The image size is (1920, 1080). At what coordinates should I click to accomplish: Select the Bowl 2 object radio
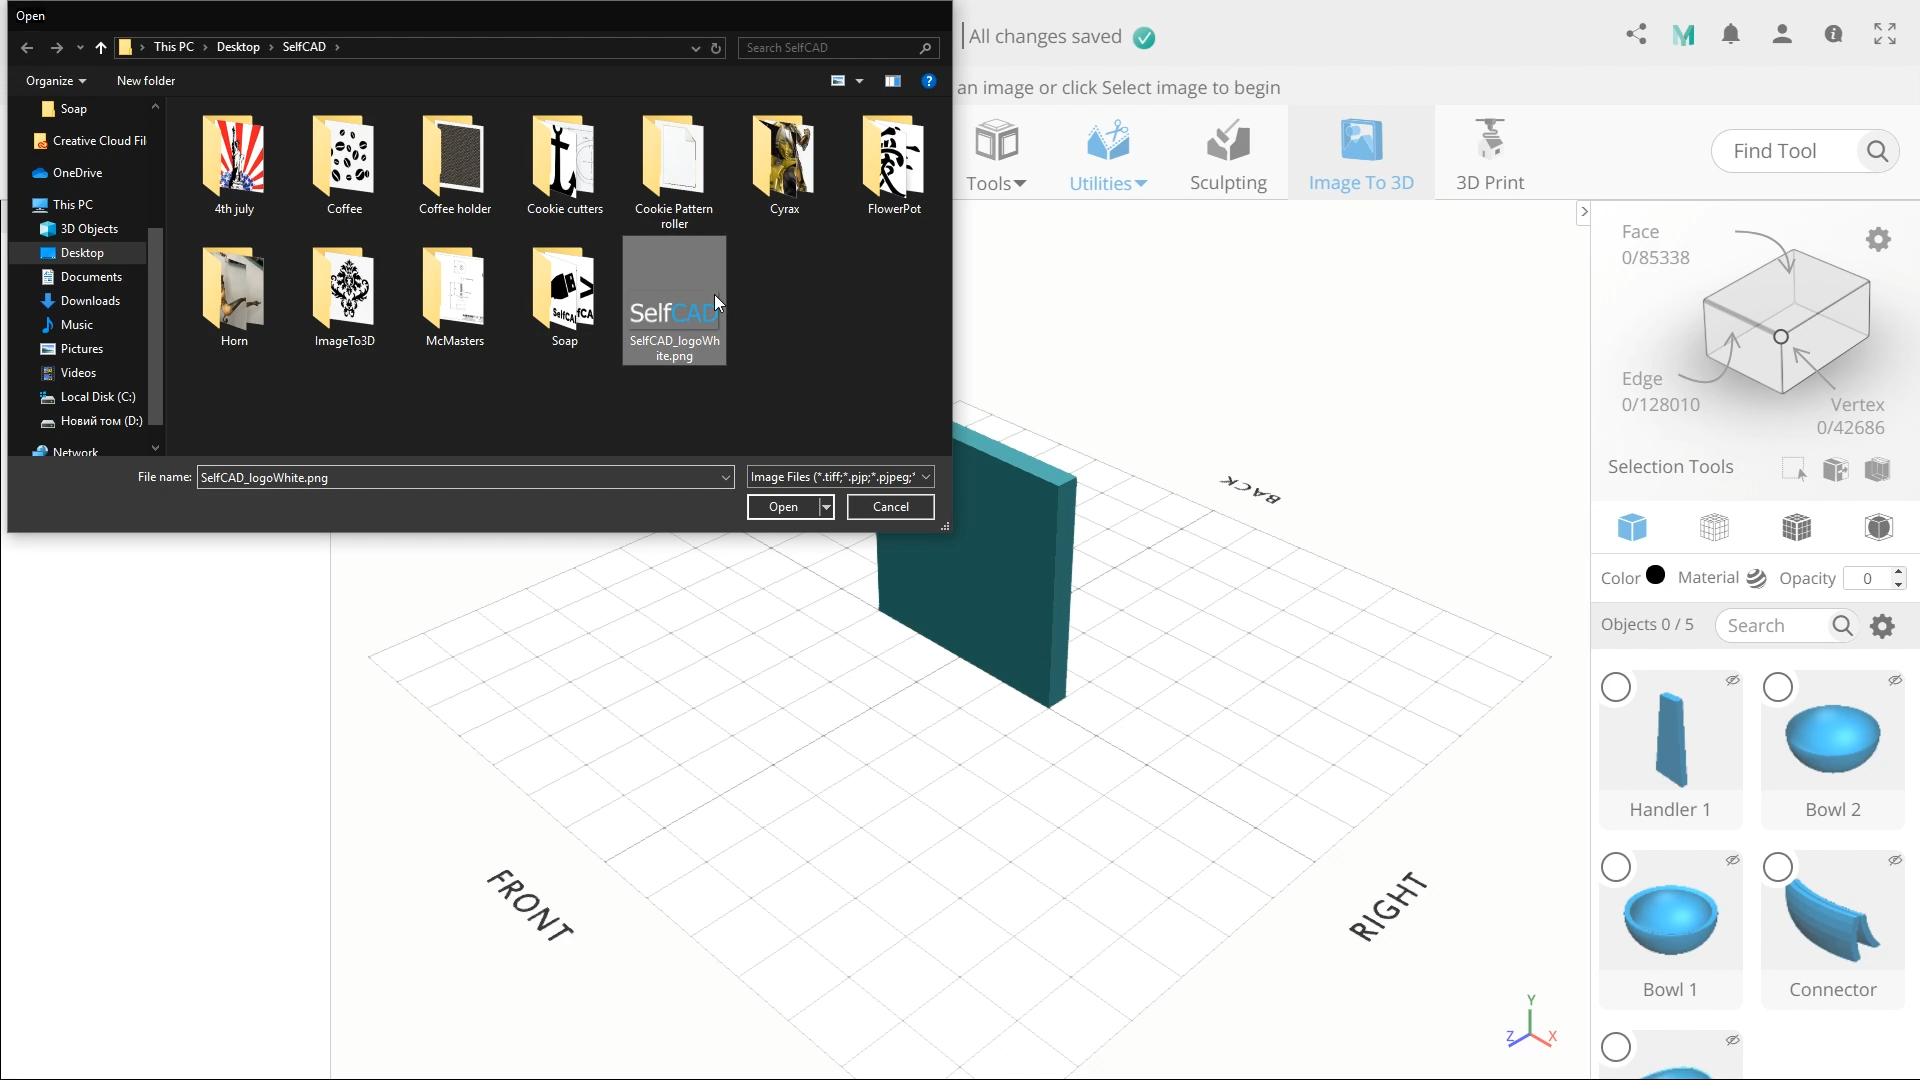pyautogui.click(x=1778, y=687)
